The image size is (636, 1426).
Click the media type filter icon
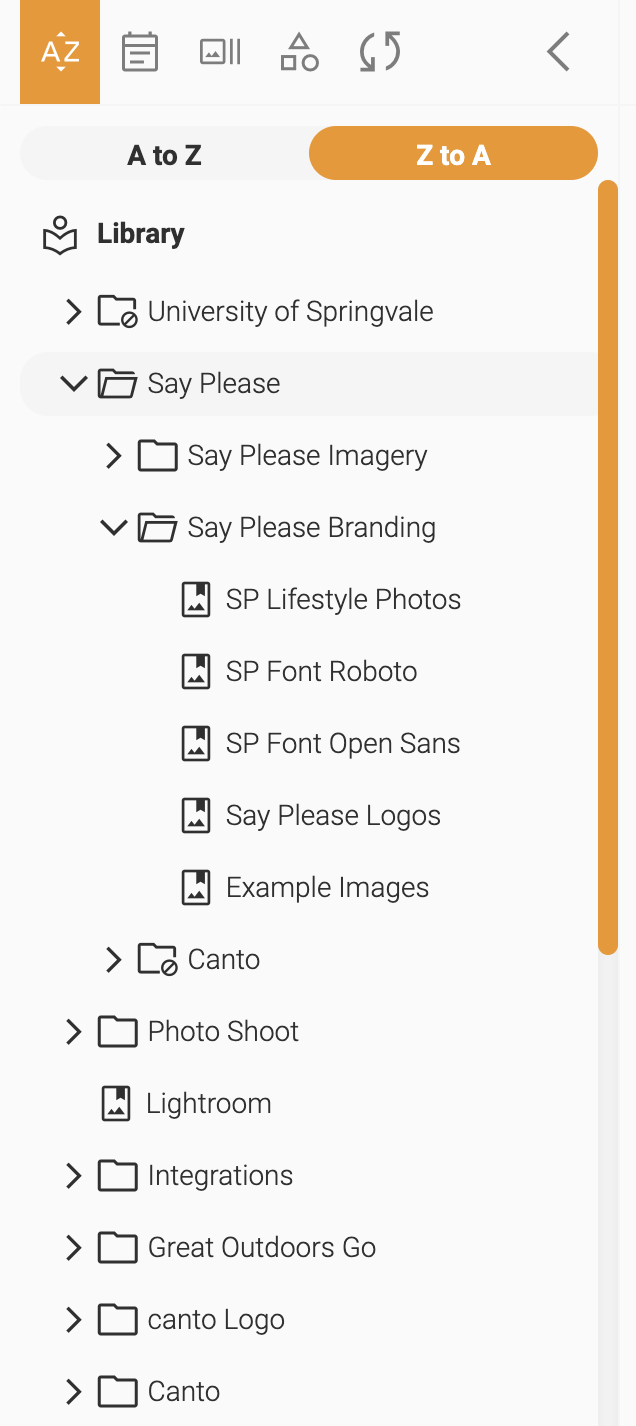(220, 52)
